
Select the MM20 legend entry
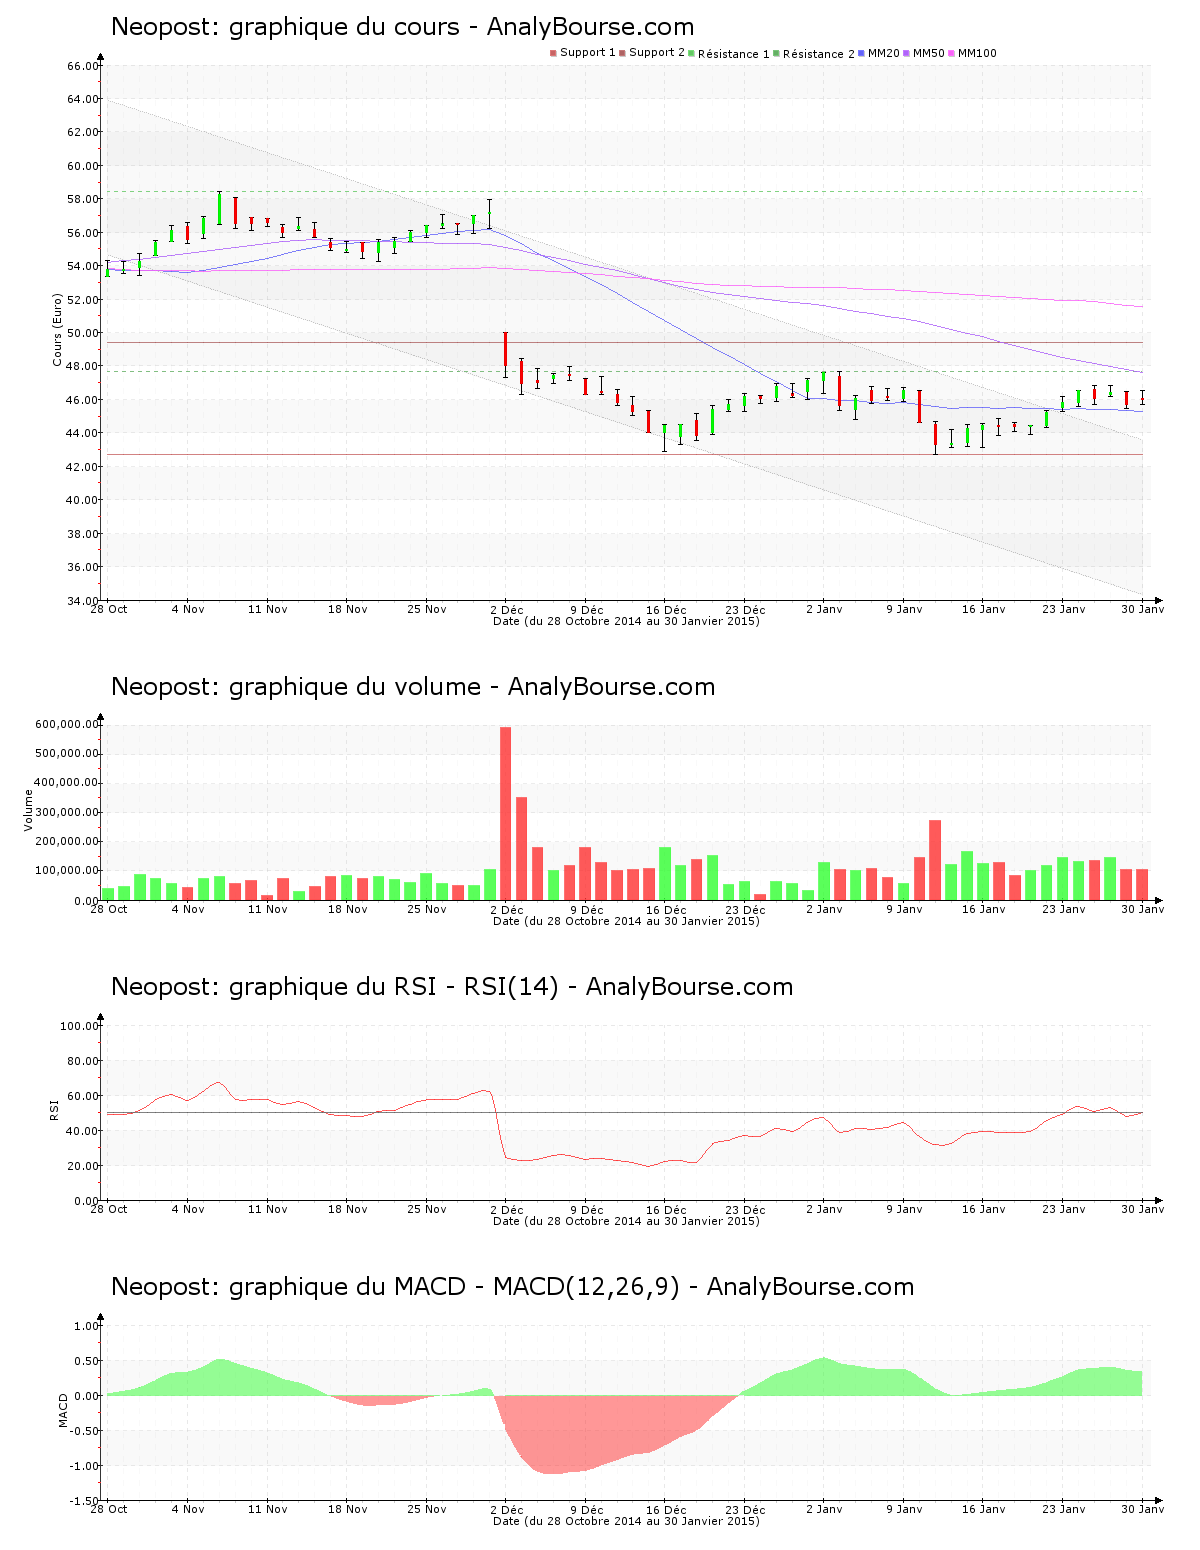click(x=879, y=53)
